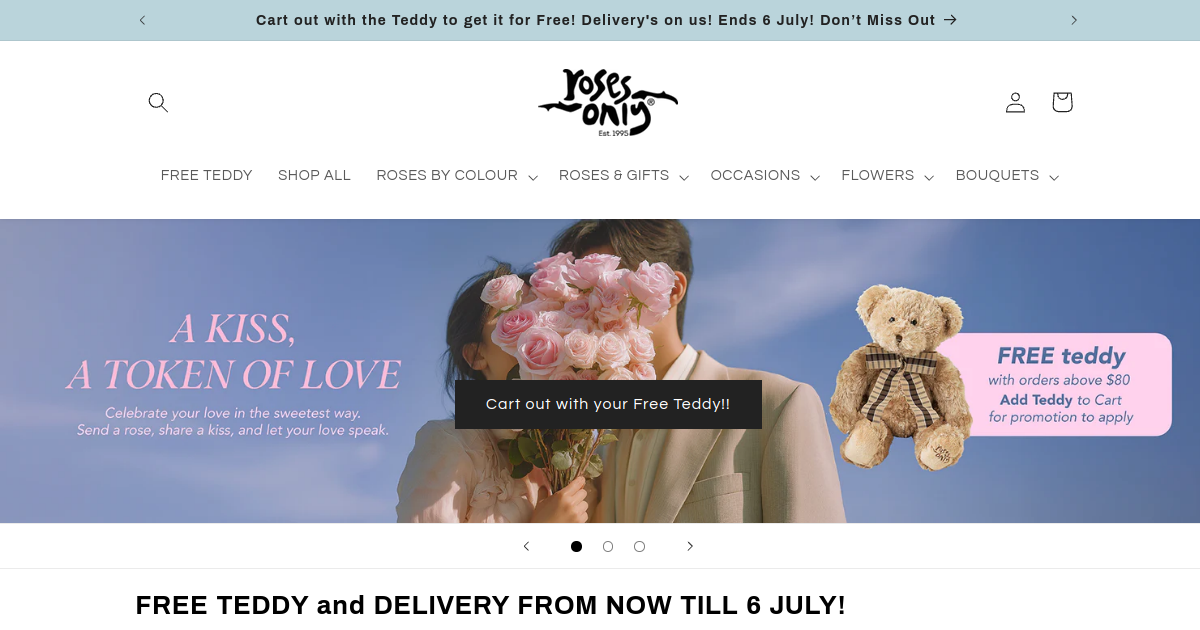Screen dimensions: 1200x630
Task: Open the Free Teddy menu item
Action: pos(207,176)
